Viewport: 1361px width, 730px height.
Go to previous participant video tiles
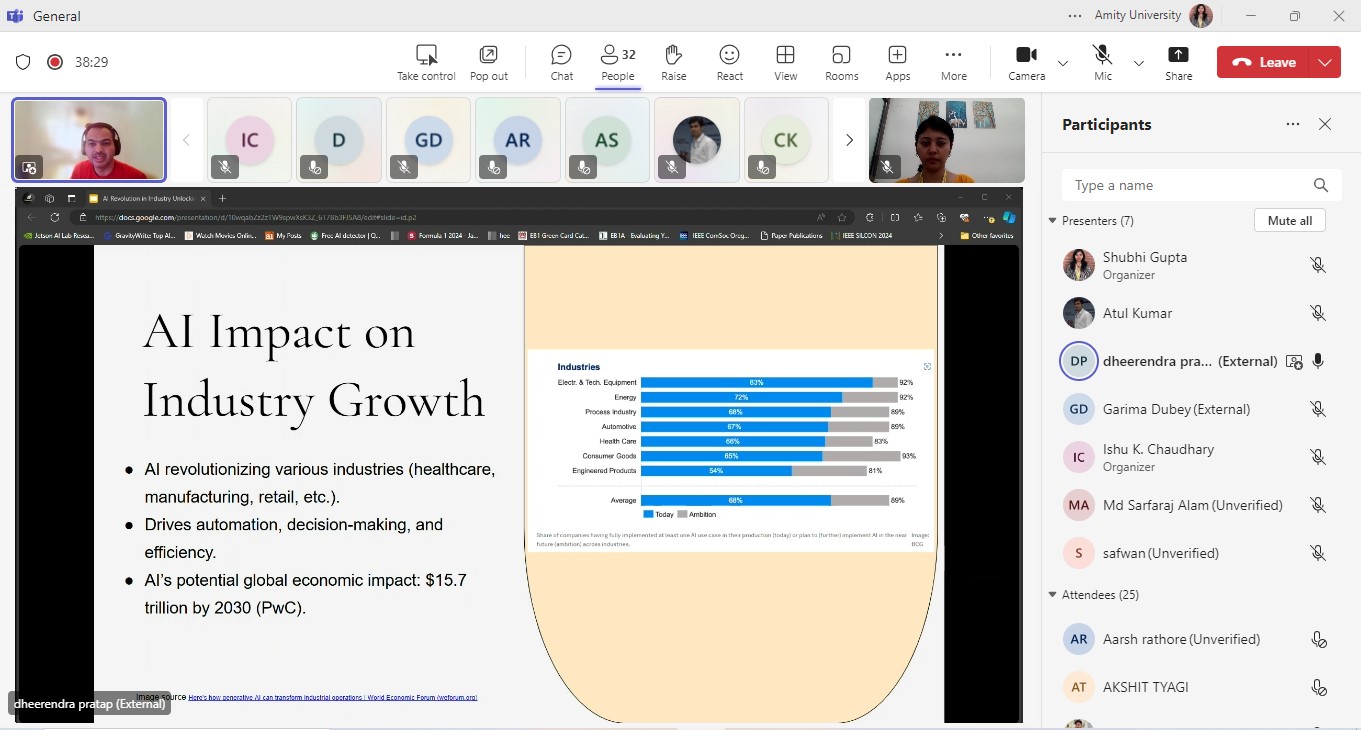tap(186, 140)
